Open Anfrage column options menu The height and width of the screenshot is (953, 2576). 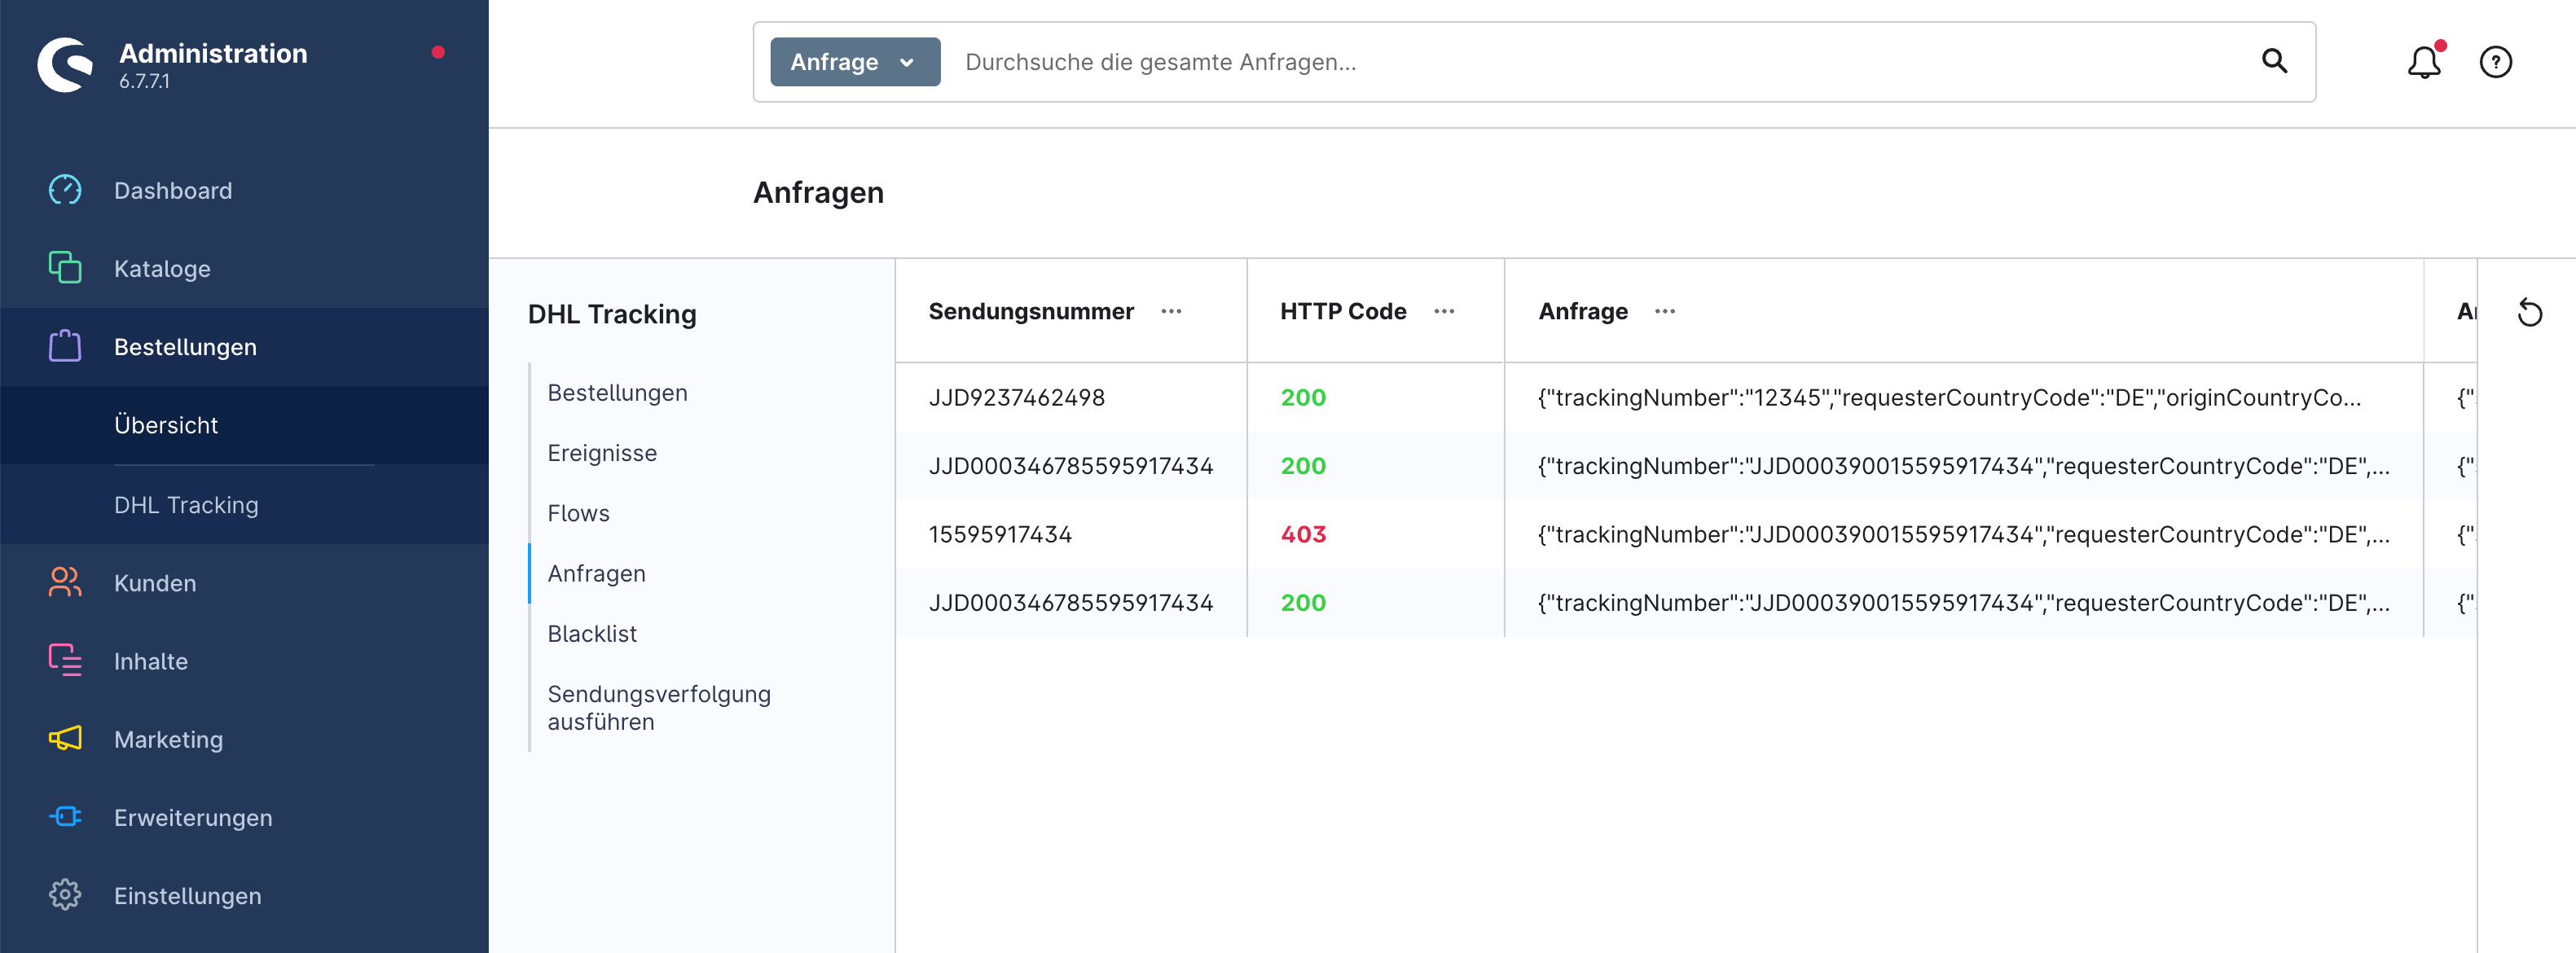point(1664,311)
